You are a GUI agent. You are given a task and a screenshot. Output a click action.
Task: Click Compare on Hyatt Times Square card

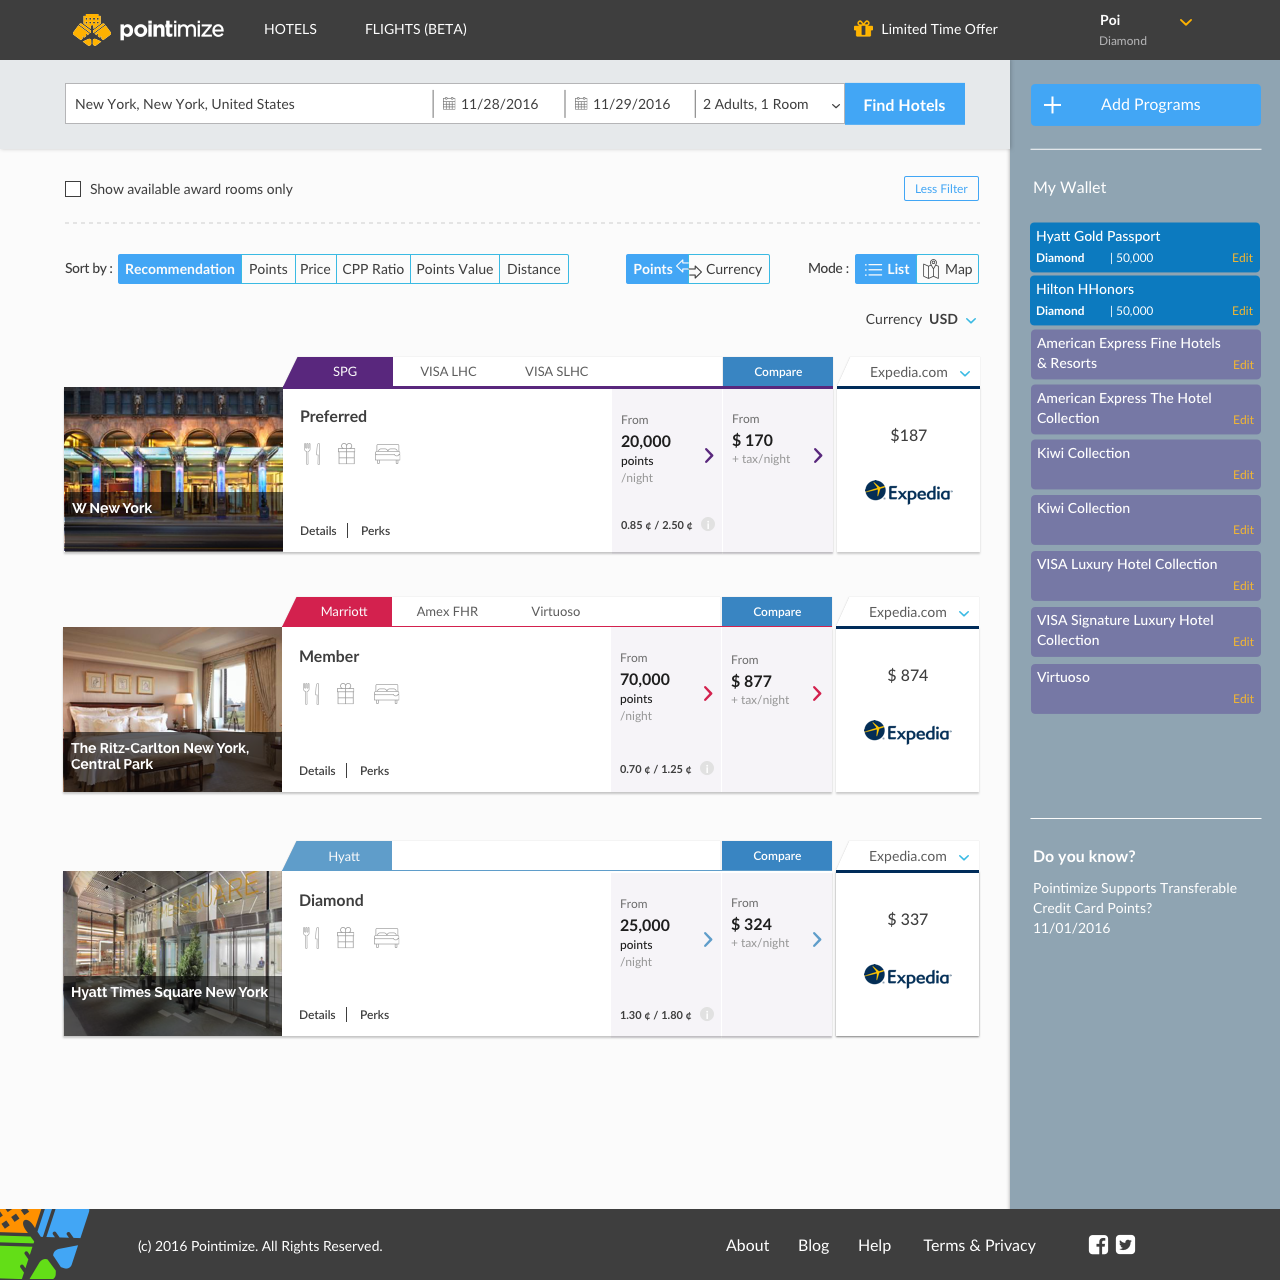tap(777, 855)
